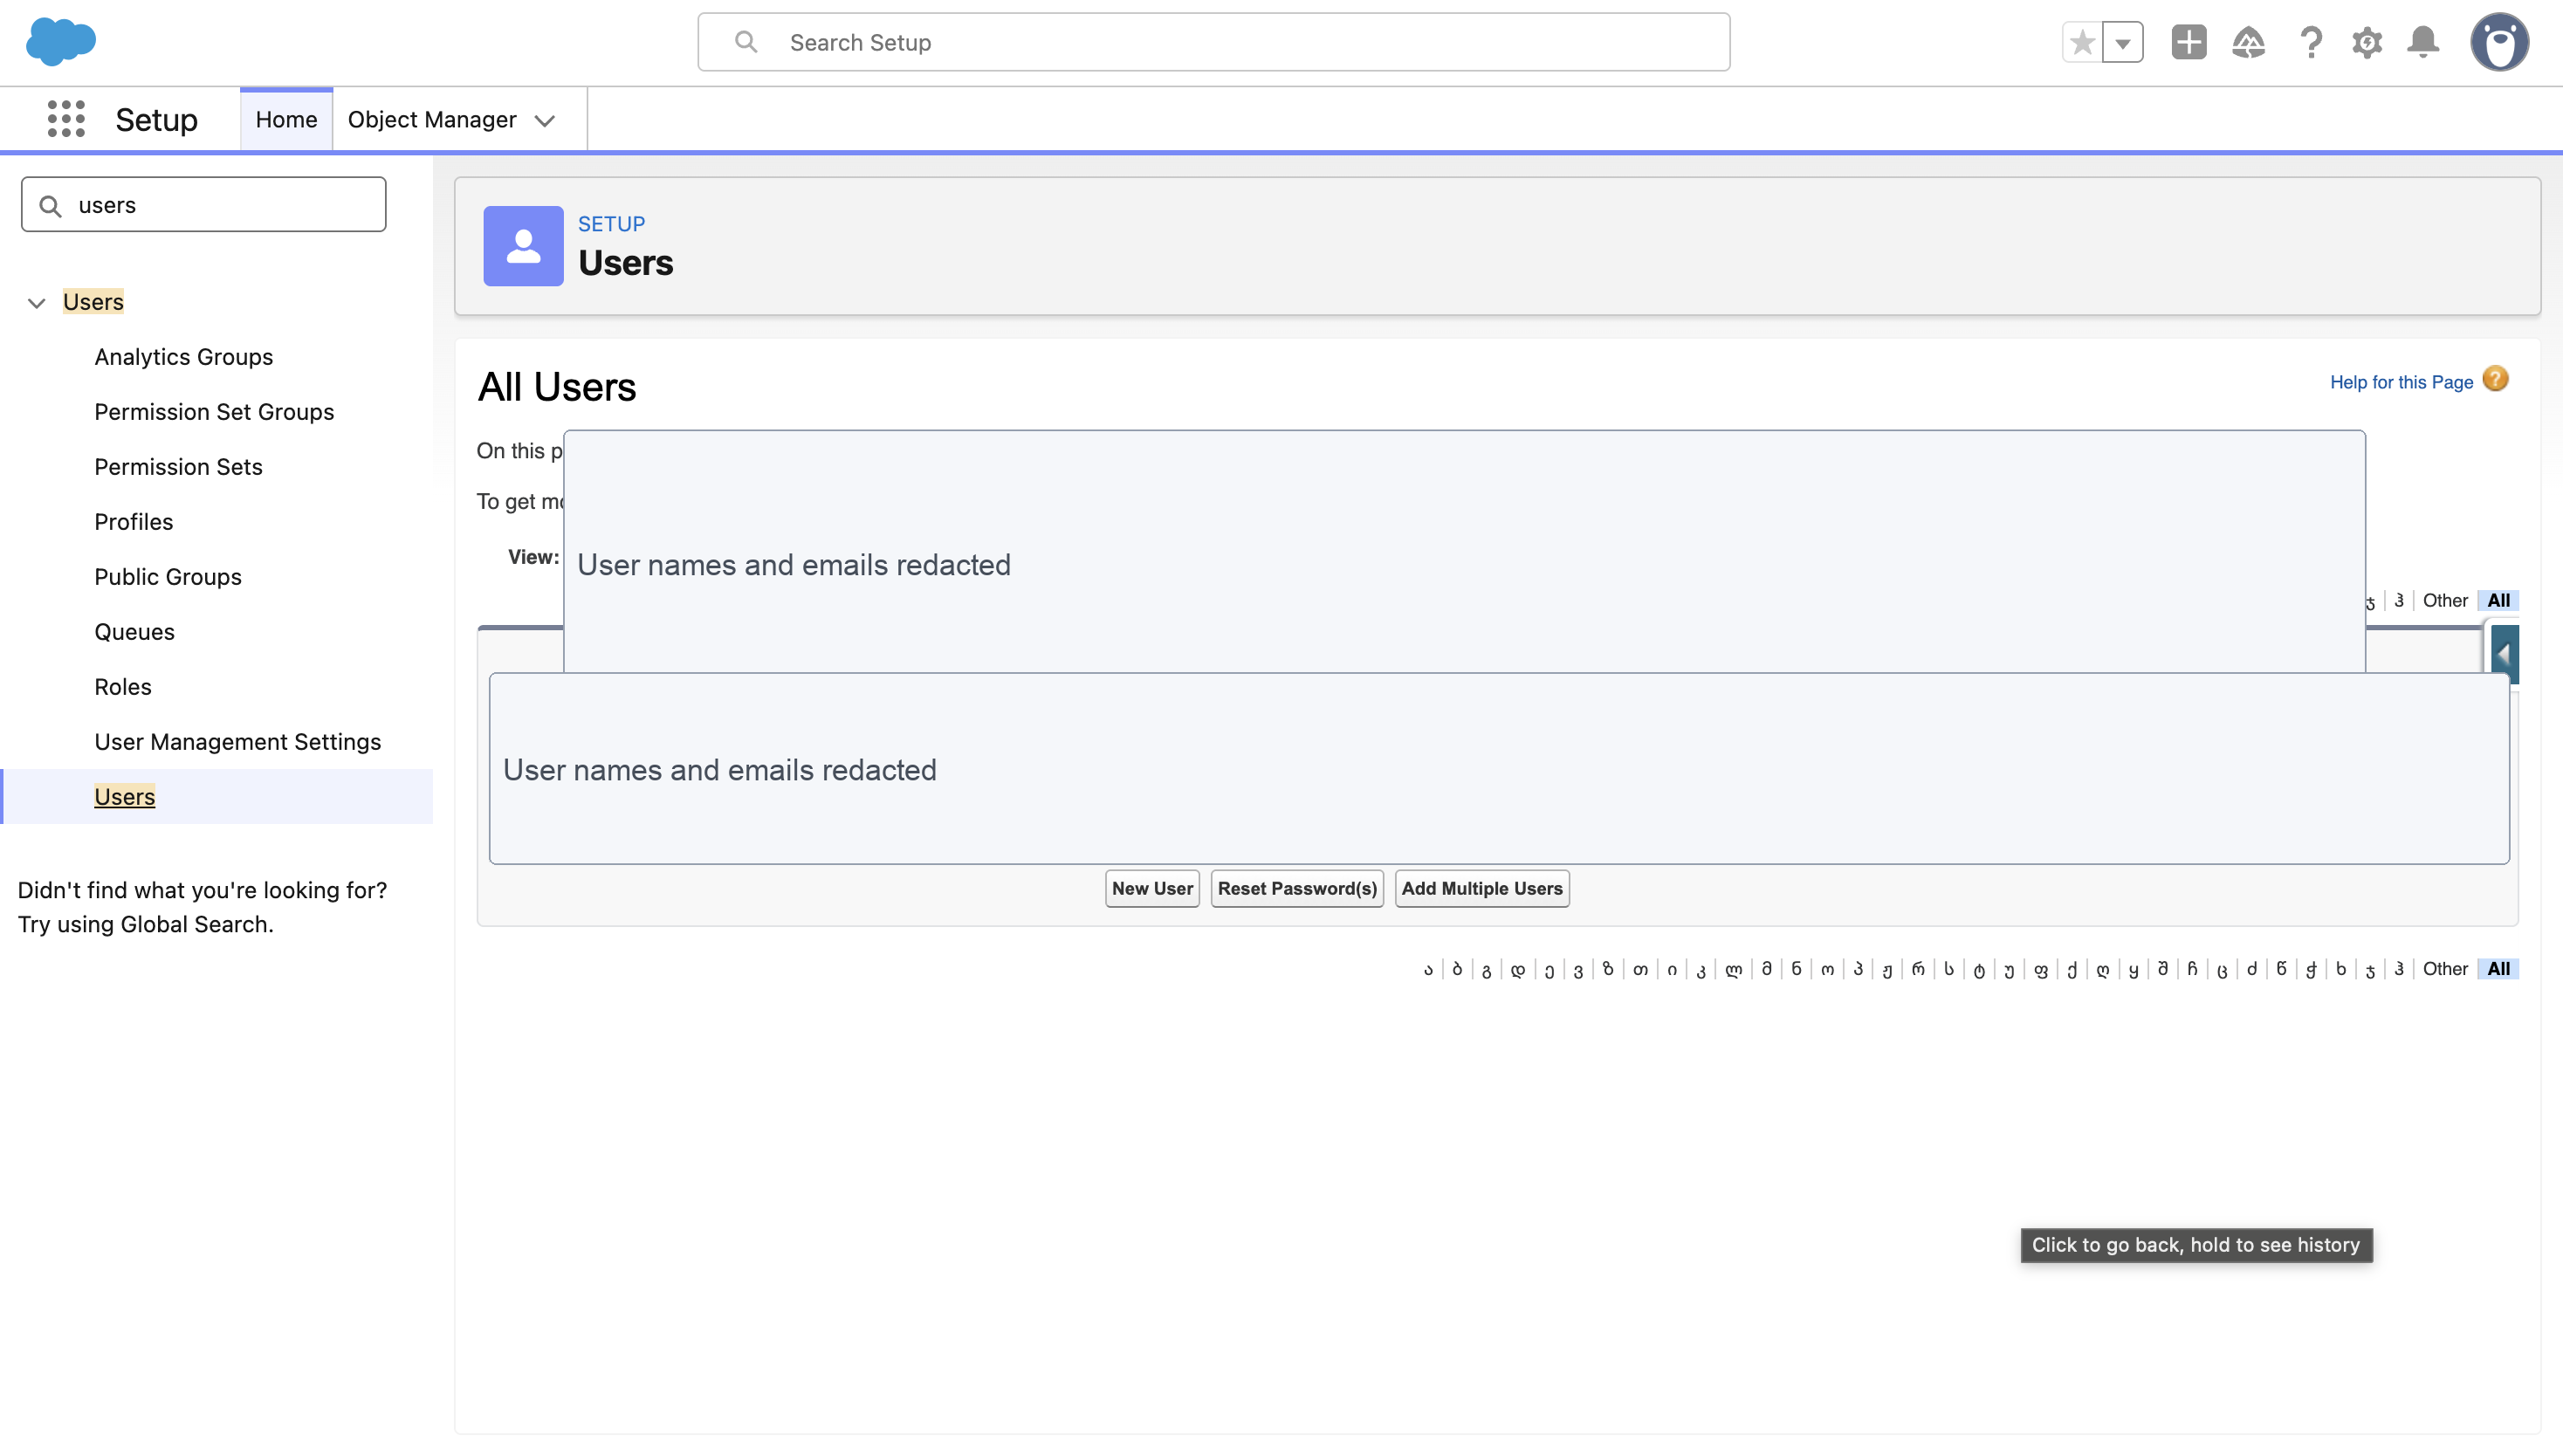Image resolution: width=2563 pixels, height=1456 pixels.
Task: Filter users by letter ი in lower row
Action: [x=1673, y=970]
